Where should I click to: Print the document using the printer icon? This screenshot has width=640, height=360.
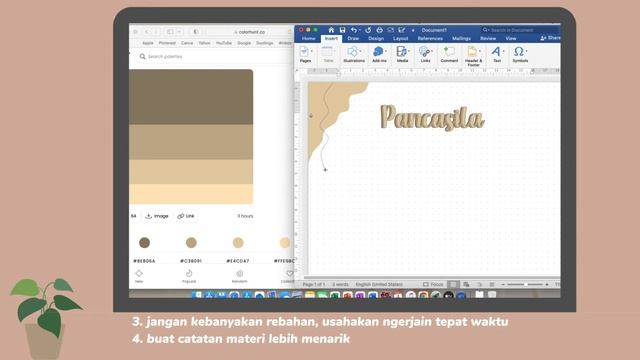point(379,30)
